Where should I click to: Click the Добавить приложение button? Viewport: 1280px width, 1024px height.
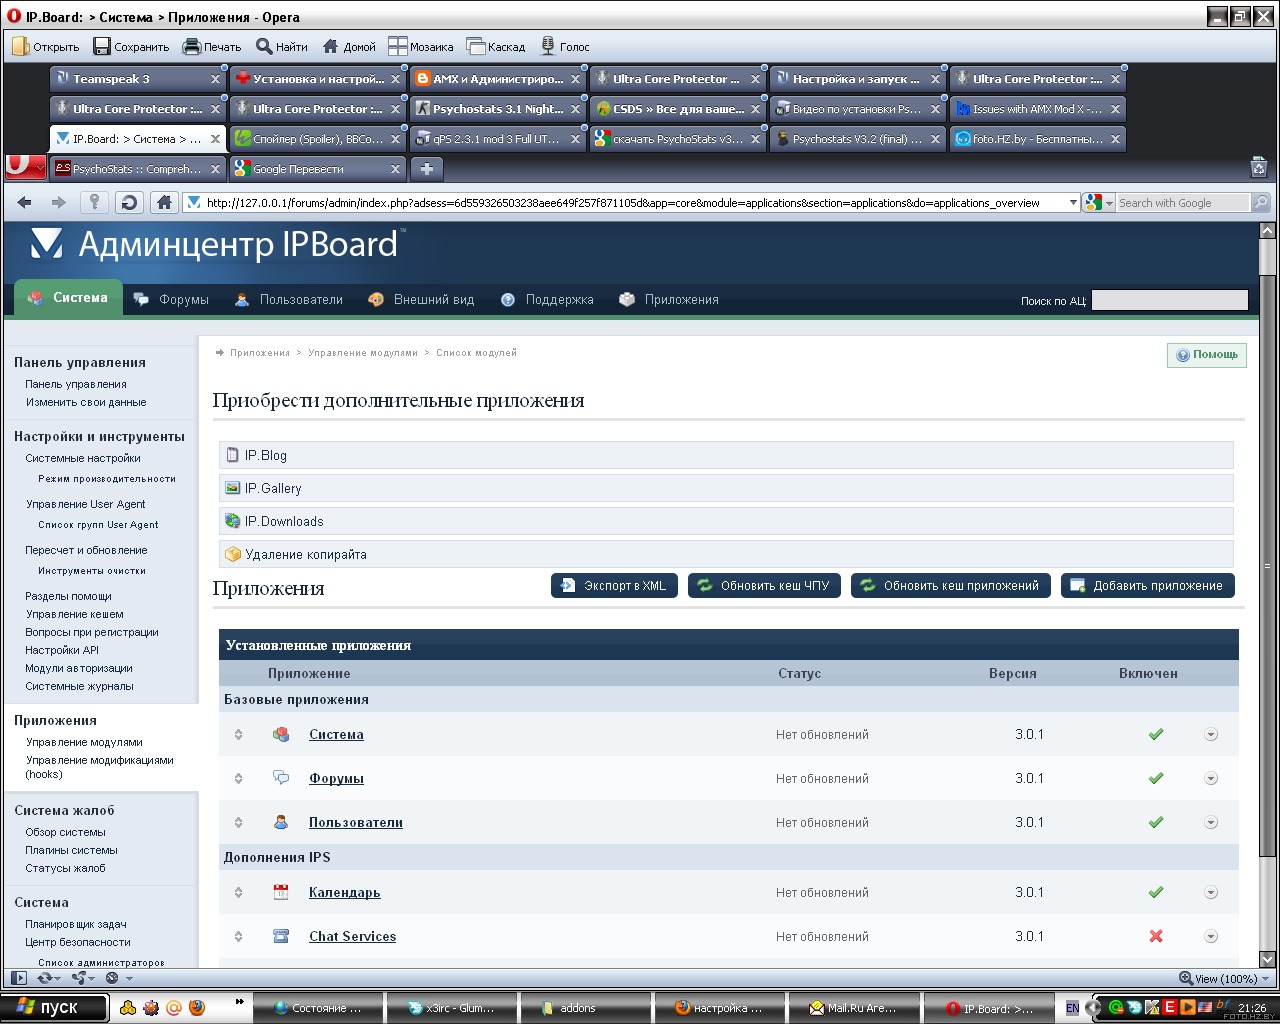(x=1148, y=586)
